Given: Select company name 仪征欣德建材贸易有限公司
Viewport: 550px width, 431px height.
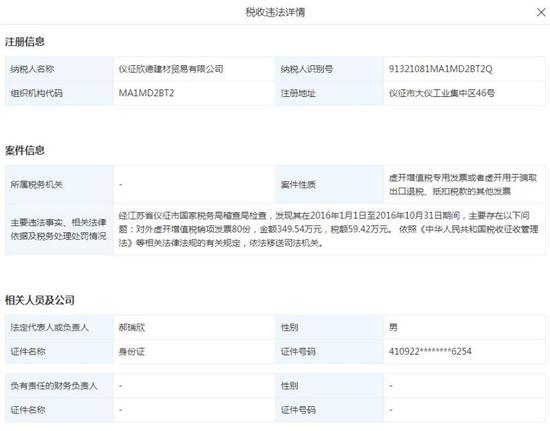Looking at the screenshot, I should [171, 69].
